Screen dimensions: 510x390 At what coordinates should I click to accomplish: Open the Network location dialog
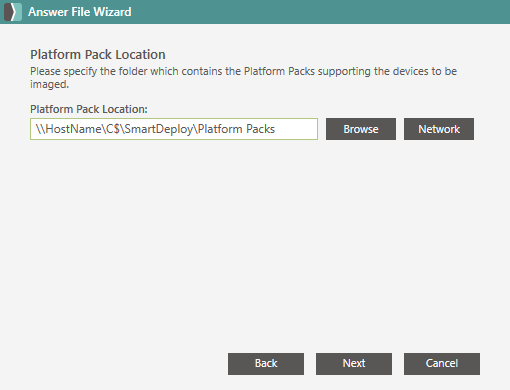tap(439, 129)
